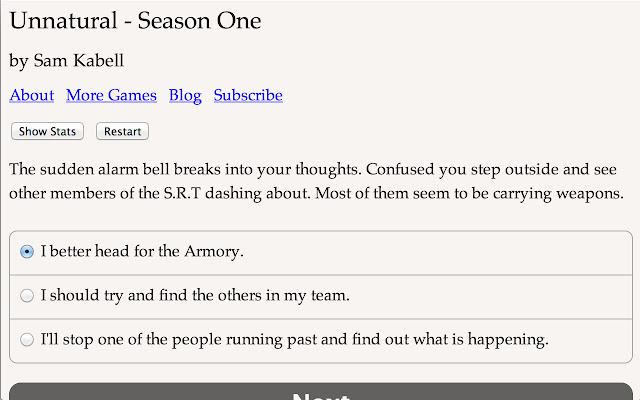
Task: Restart the game with Restart button
Action: point(122,131)
